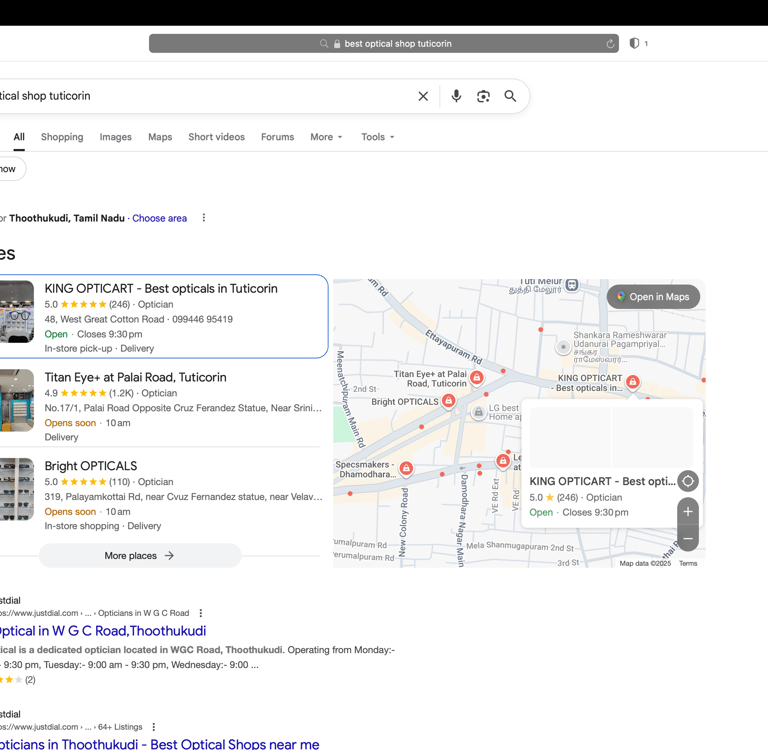Viewport: 768px width, 750px height.
Task: Switch to the Images tab
Action: coord(116,137)
